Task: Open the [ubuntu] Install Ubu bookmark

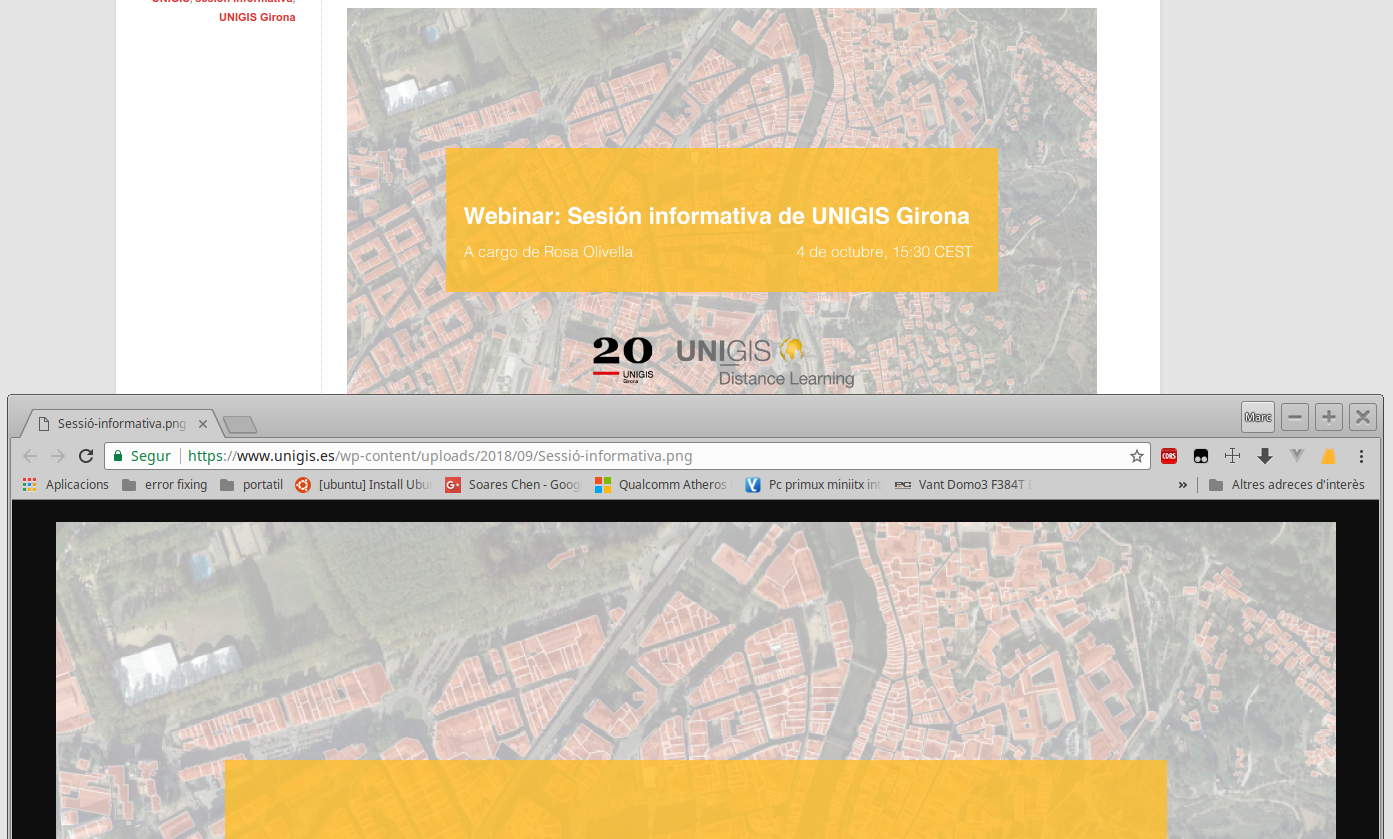Action: coord(364,485)
